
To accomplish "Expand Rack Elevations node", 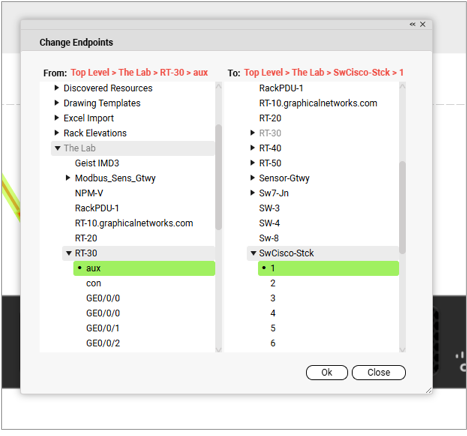I will (57, 133).
